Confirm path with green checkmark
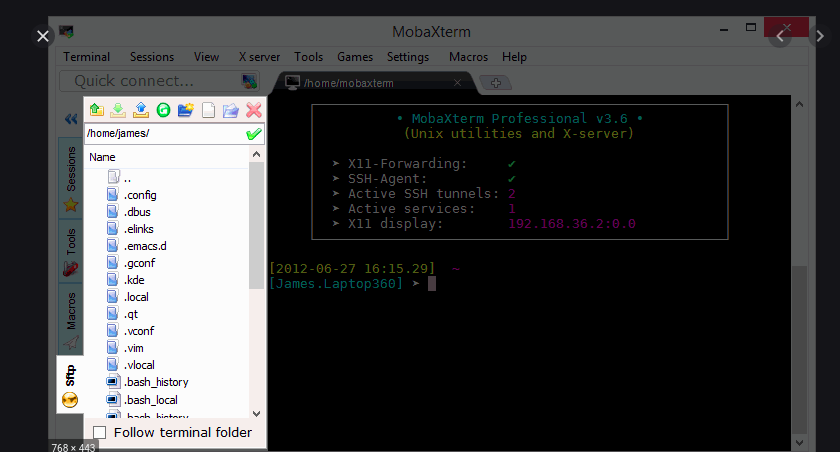This screenshot has width=840, height=452. 254,133
